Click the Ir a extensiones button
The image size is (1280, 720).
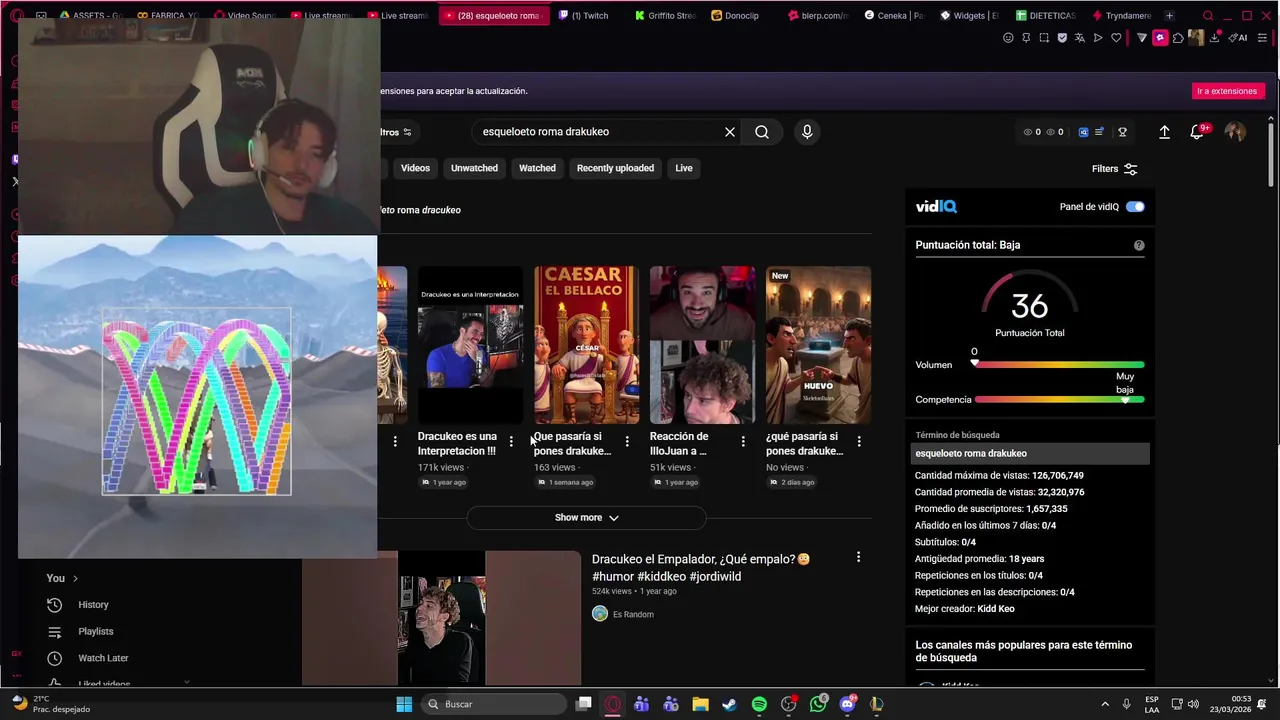point(1227,91)
